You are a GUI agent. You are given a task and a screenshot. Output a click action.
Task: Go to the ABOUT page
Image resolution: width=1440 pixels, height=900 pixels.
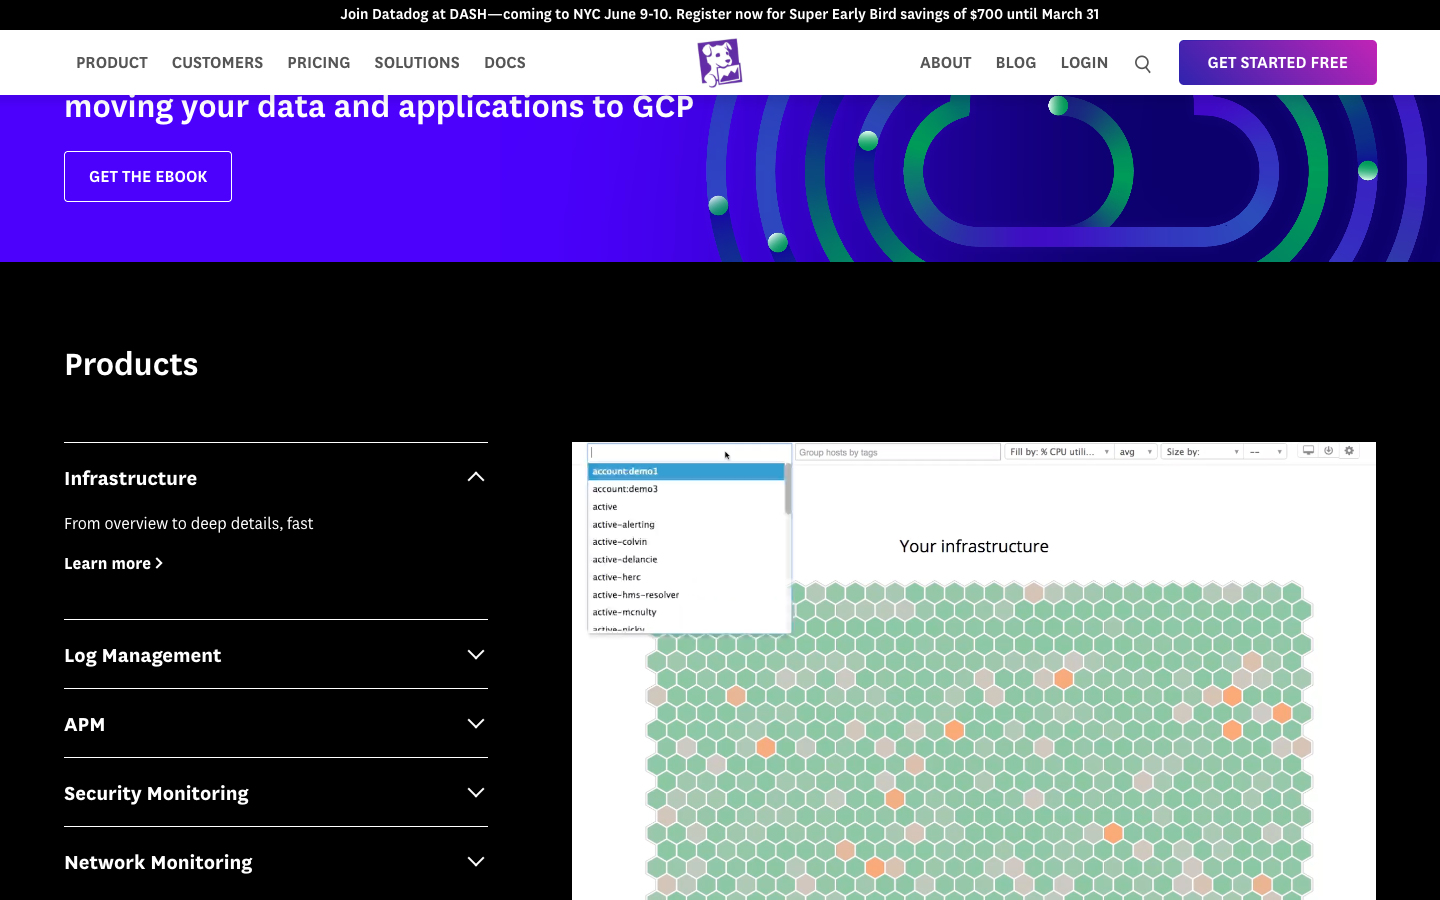[946, 62]
